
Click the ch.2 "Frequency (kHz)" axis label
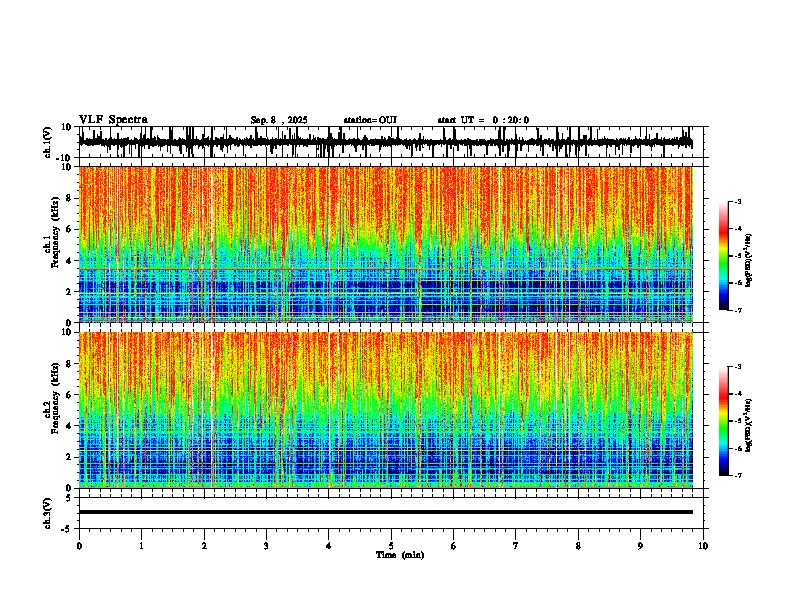[x=55, y=398]
